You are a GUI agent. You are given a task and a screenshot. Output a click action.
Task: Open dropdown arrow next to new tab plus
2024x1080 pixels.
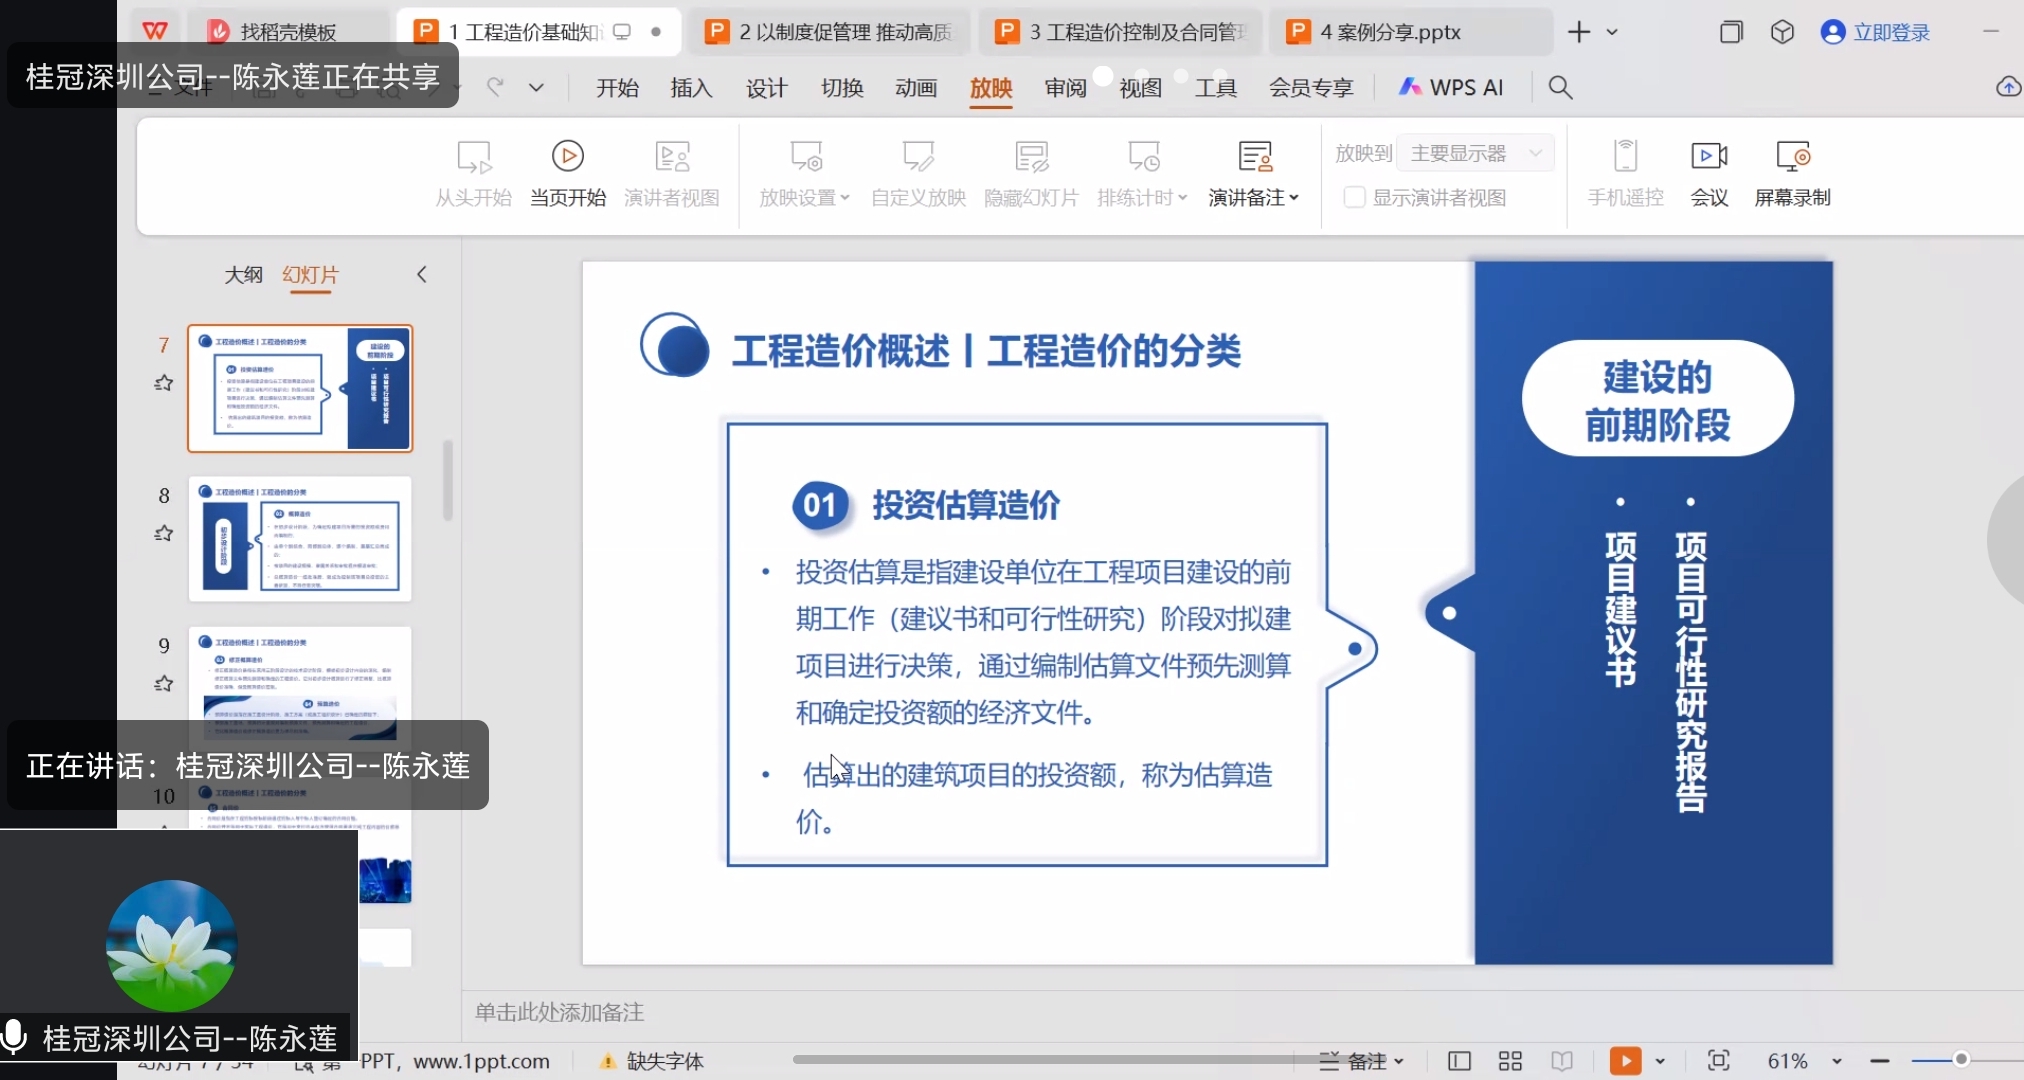coord(1612,32)
